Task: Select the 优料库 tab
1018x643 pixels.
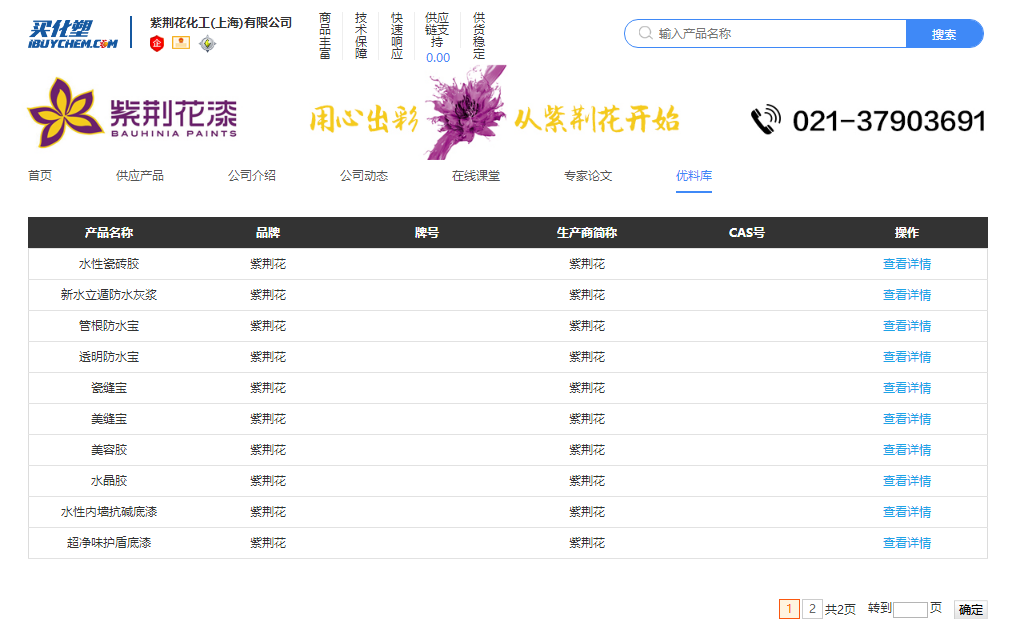Action: [x=694, y=175]
